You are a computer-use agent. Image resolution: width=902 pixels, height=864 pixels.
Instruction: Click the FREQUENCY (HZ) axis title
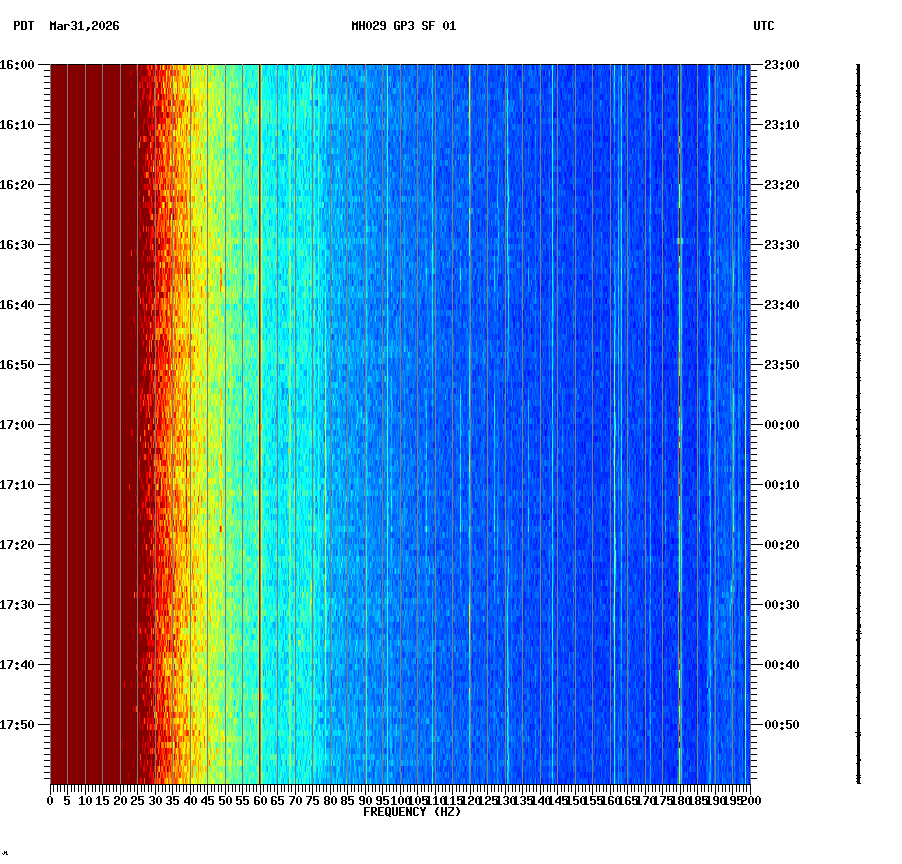(412, 812)
